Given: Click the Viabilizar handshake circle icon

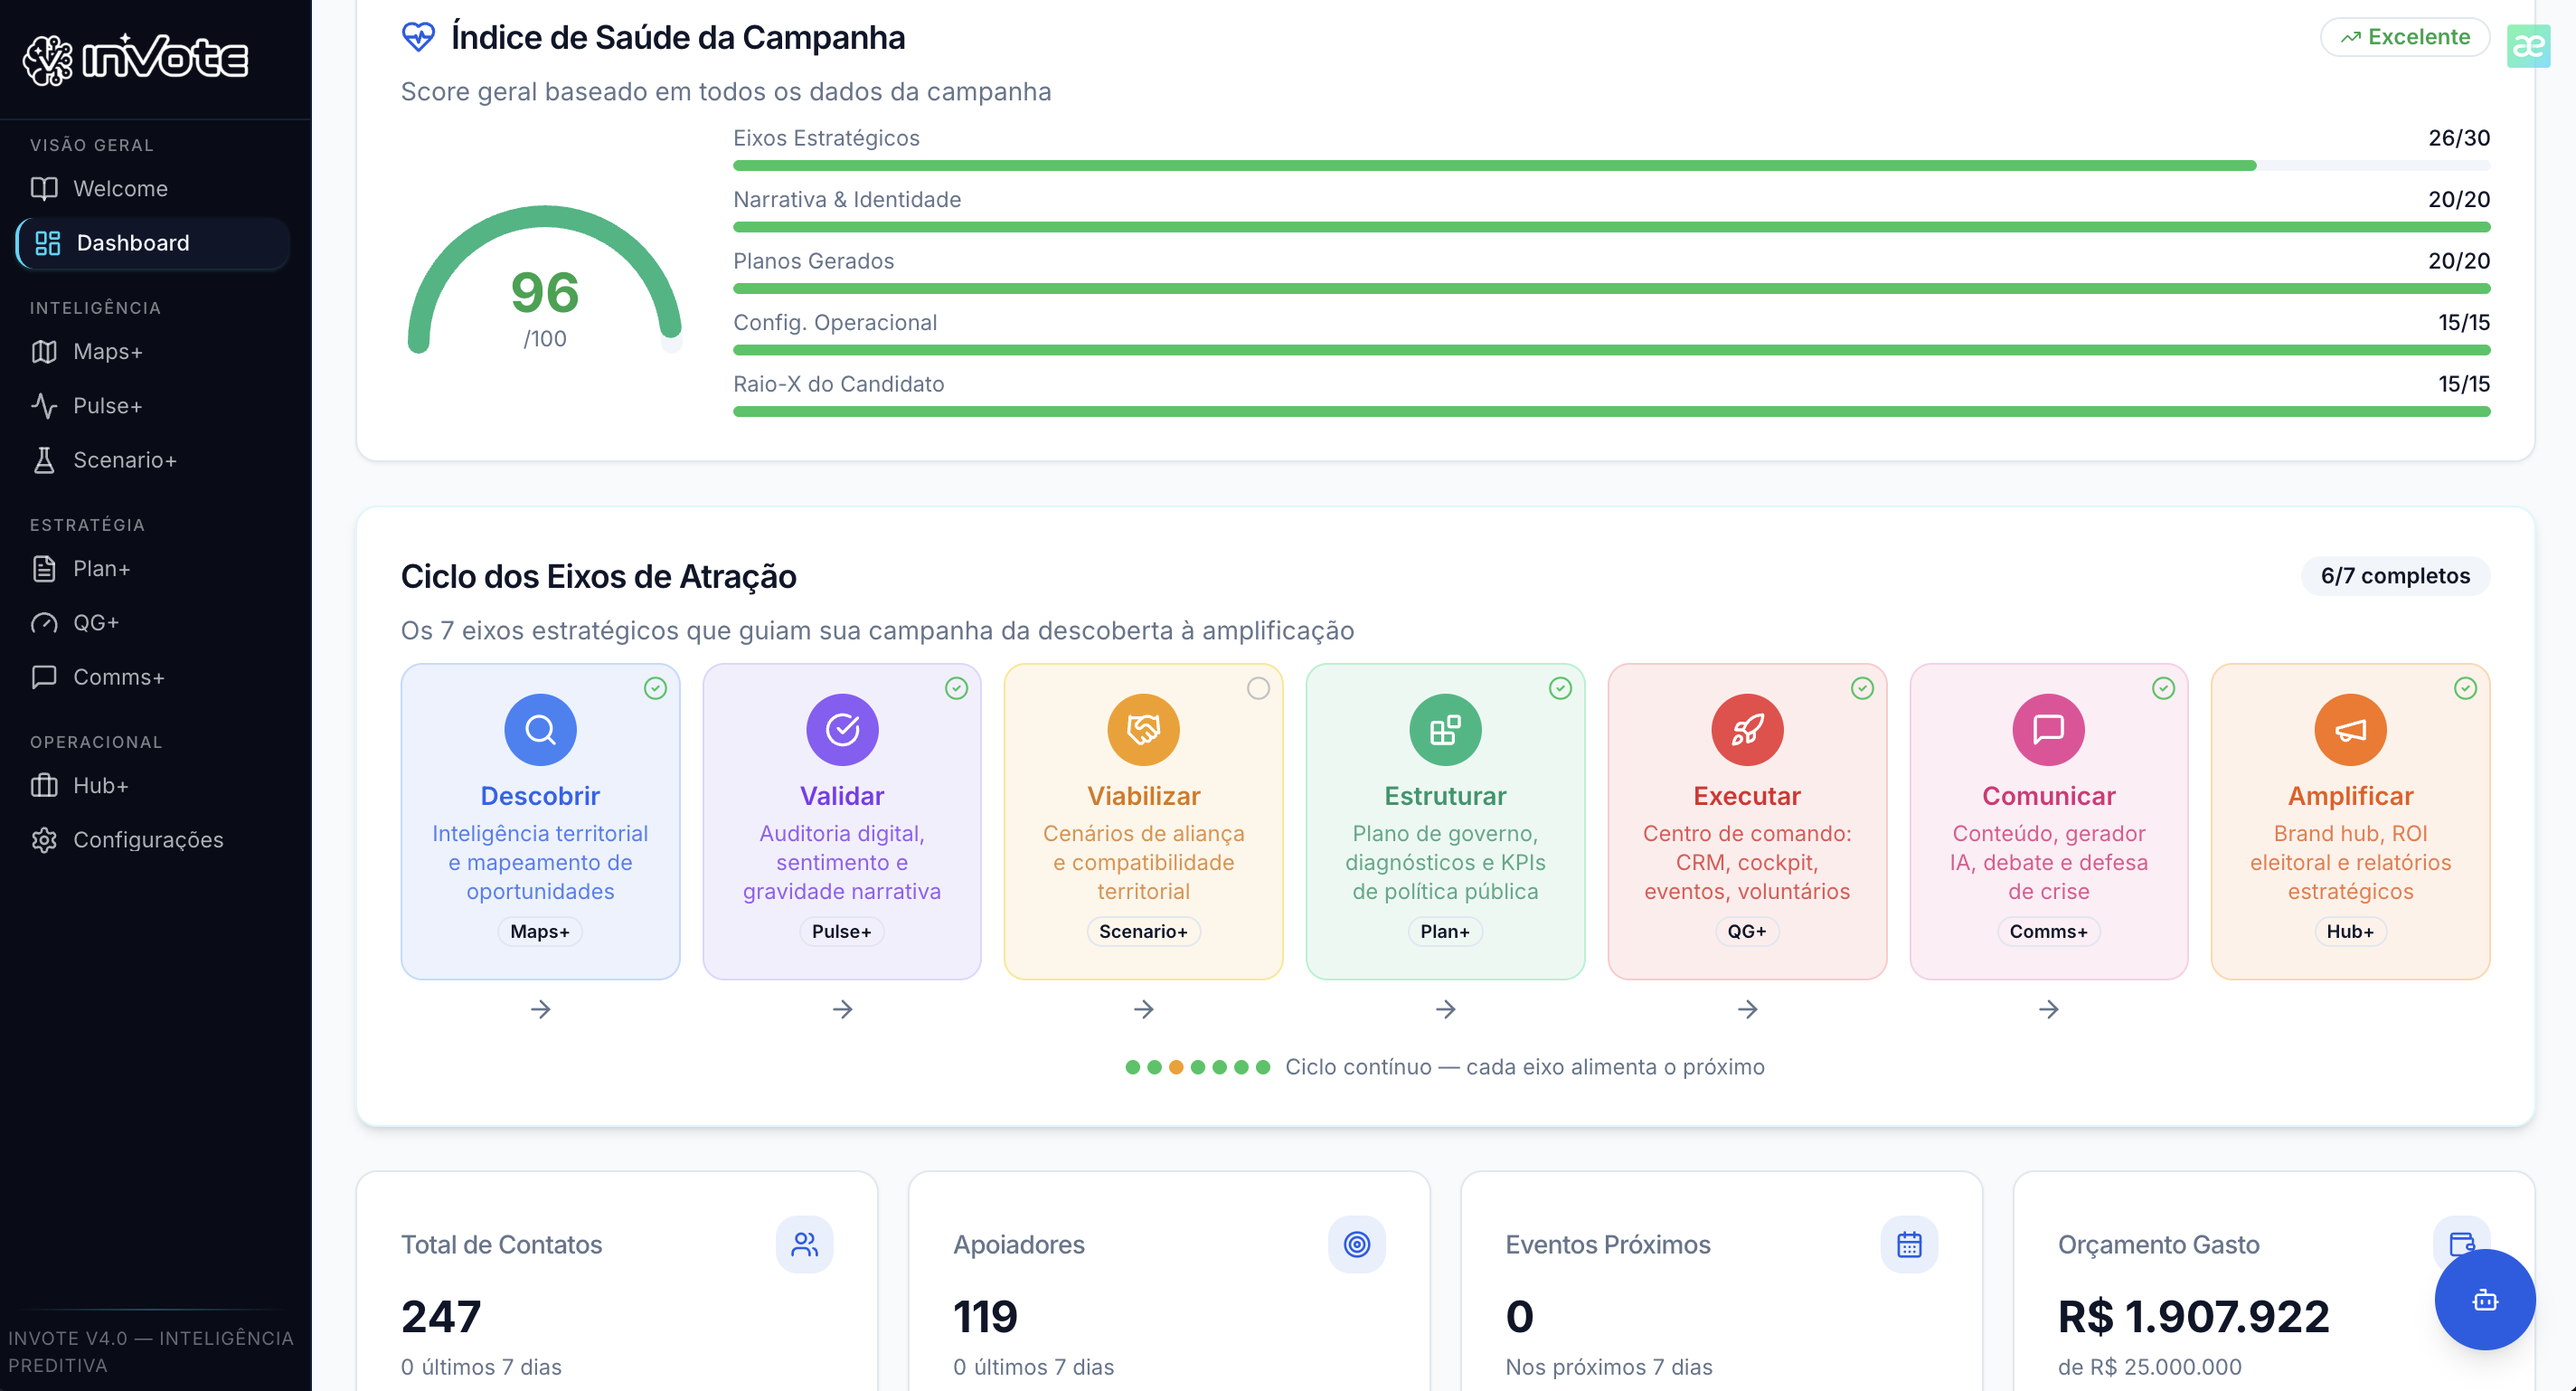Looking at the screenshot, I should coord(1143,729).
